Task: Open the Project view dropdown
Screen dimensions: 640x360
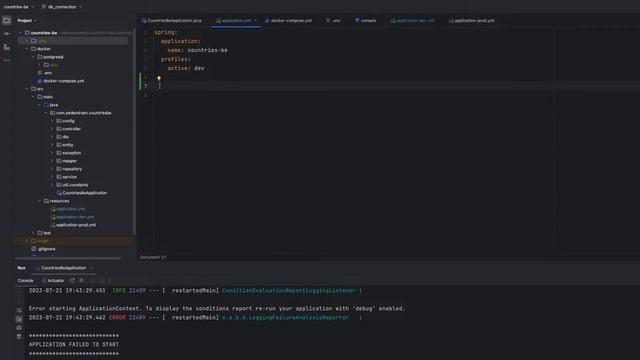Action: pos(27,20)
